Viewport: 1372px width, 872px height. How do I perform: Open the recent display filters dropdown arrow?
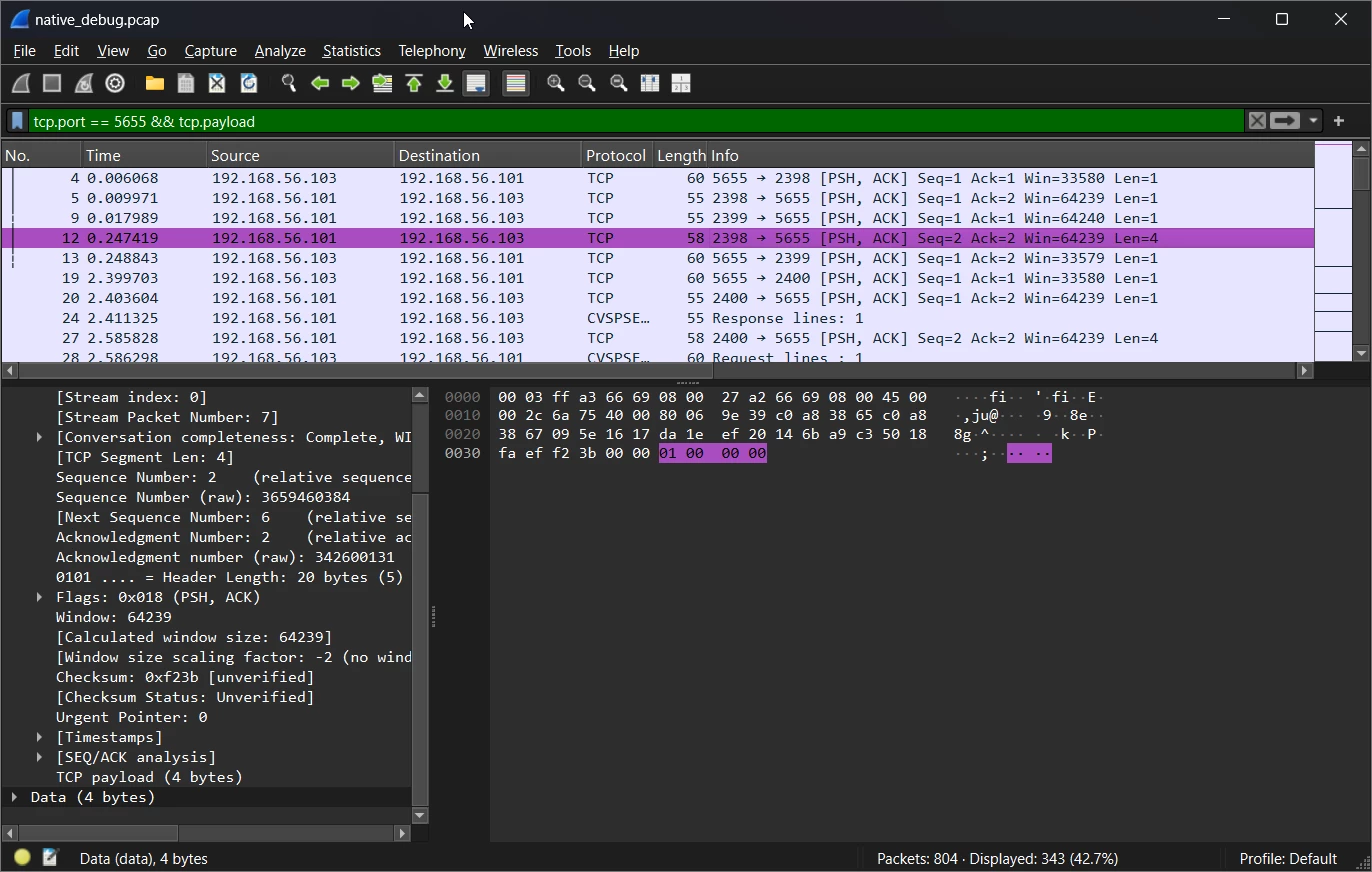[1313, 121]
